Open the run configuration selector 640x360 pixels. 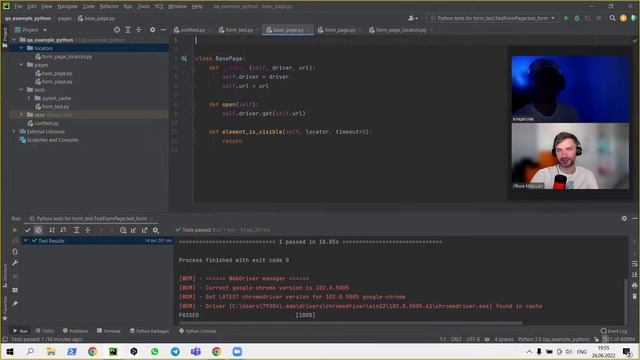coord(493,18)
